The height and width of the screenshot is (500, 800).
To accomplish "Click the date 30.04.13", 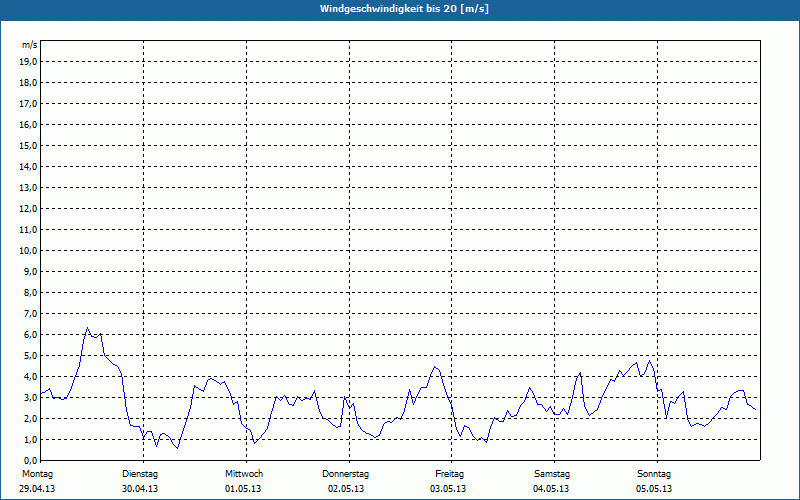I will [x=140, y=489].
